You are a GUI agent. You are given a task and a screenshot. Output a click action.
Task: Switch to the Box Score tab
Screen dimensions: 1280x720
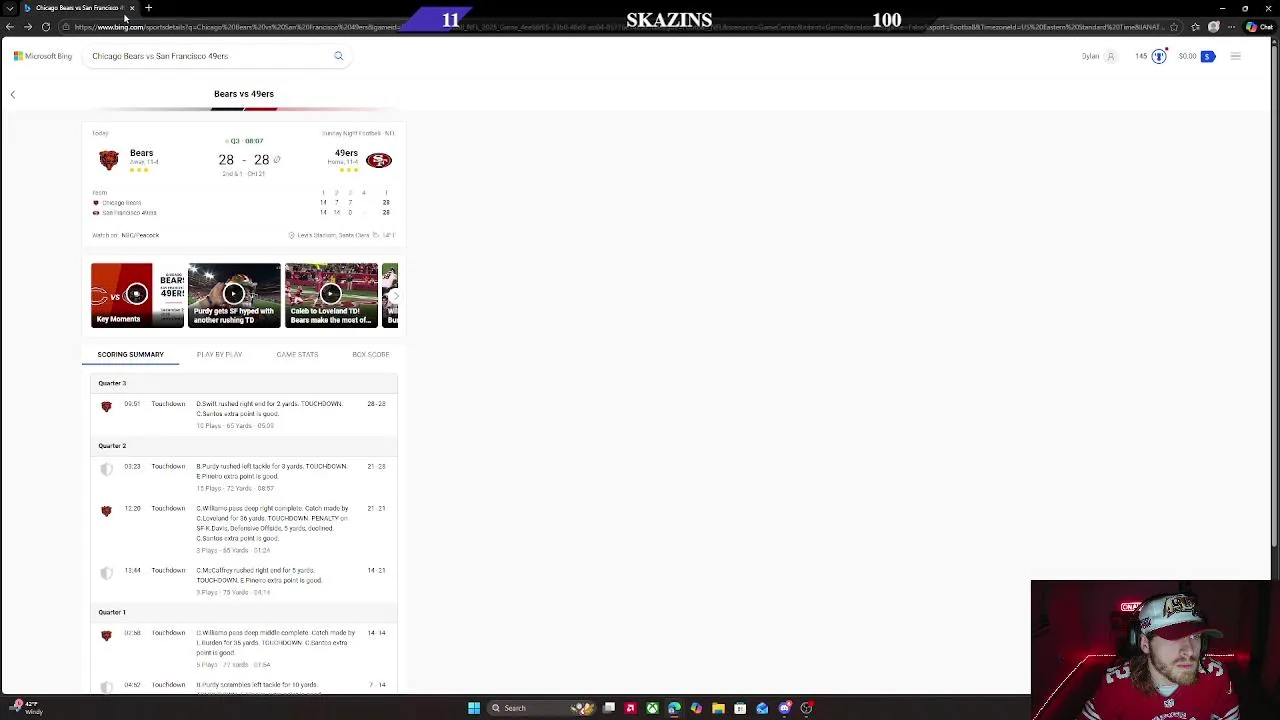pos(371,354)
